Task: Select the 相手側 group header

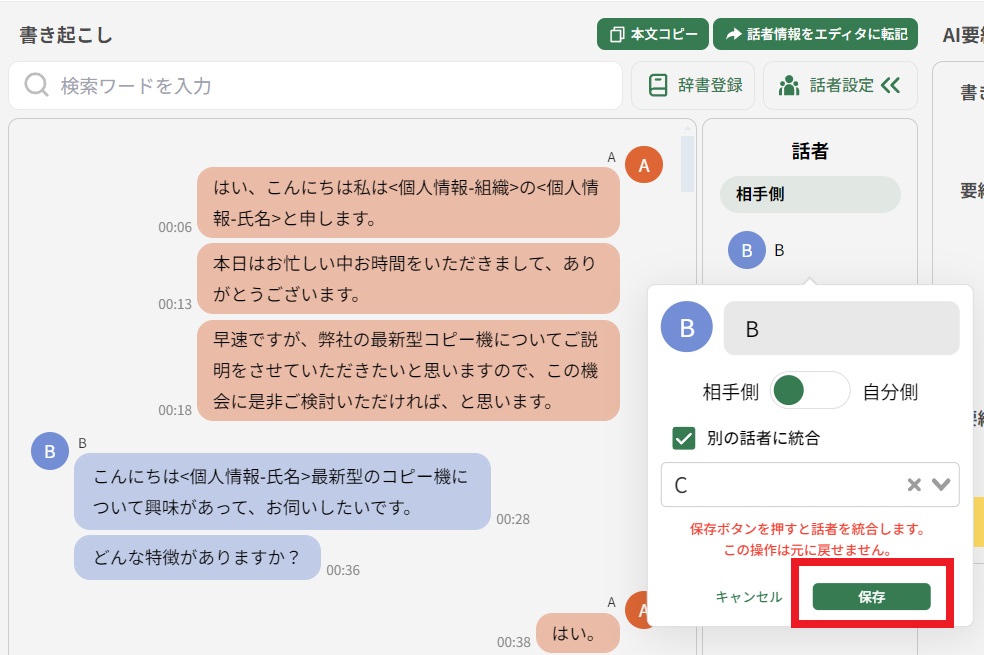Action: (x=810, y=194)
